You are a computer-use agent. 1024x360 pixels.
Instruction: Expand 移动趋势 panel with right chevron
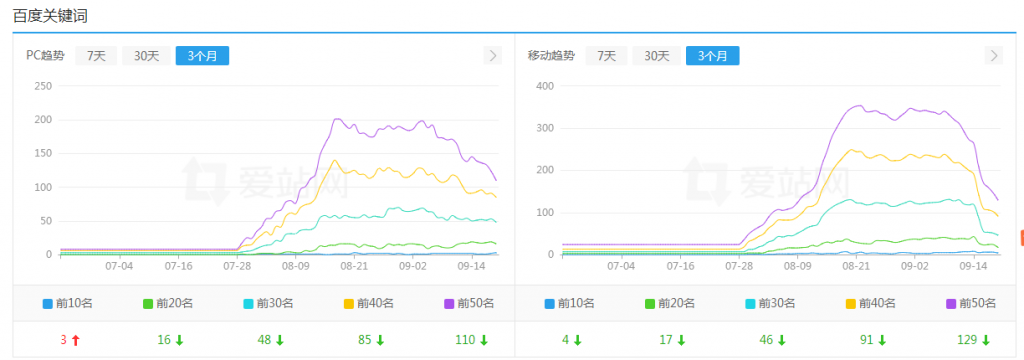tap(994, 56)
